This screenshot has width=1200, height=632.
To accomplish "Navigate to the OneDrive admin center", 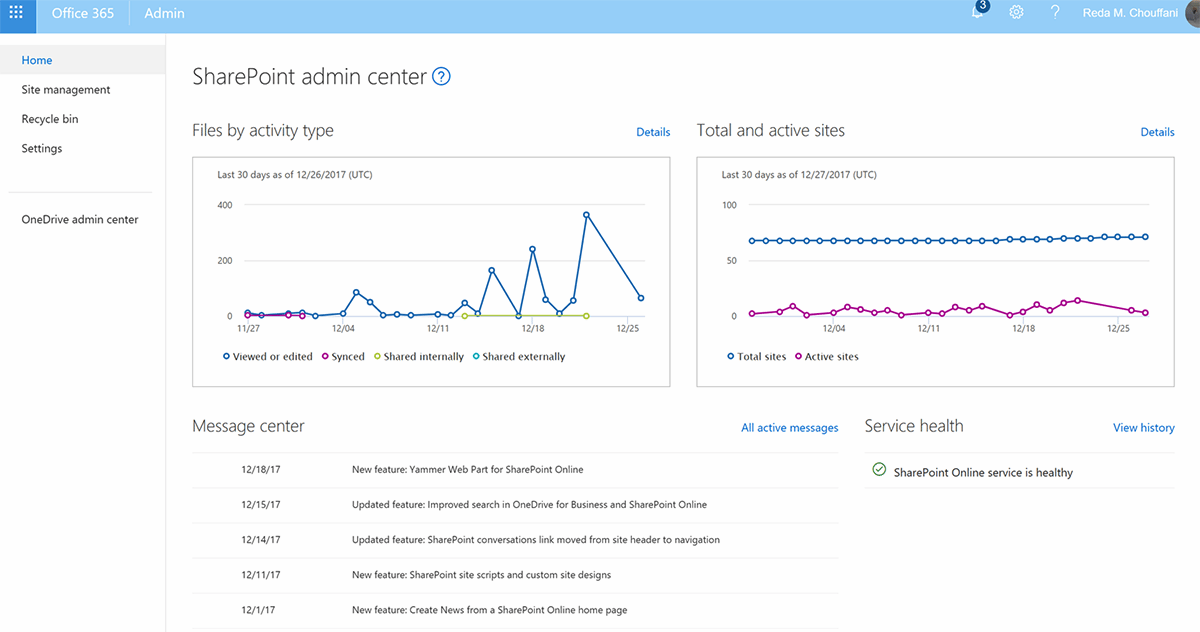I will point(79,219).
